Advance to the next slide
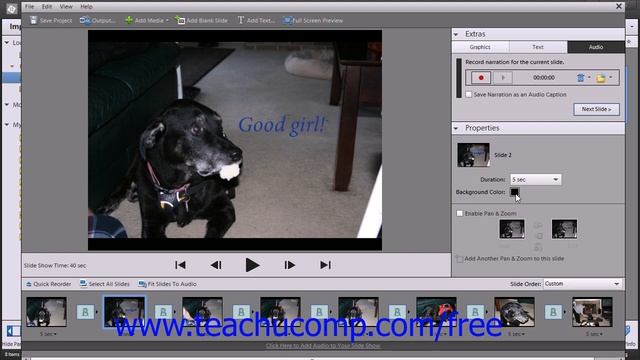This screenshot has width=640, height=360. coord(289,265)
